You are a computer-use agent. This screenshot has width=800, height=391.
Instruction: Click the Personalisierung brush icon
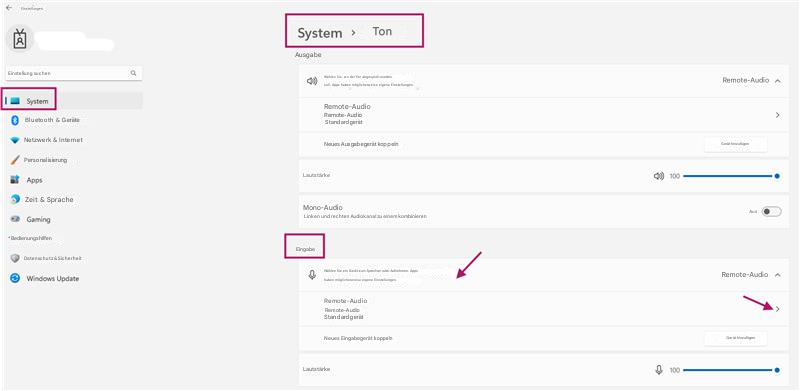point(15,160)
